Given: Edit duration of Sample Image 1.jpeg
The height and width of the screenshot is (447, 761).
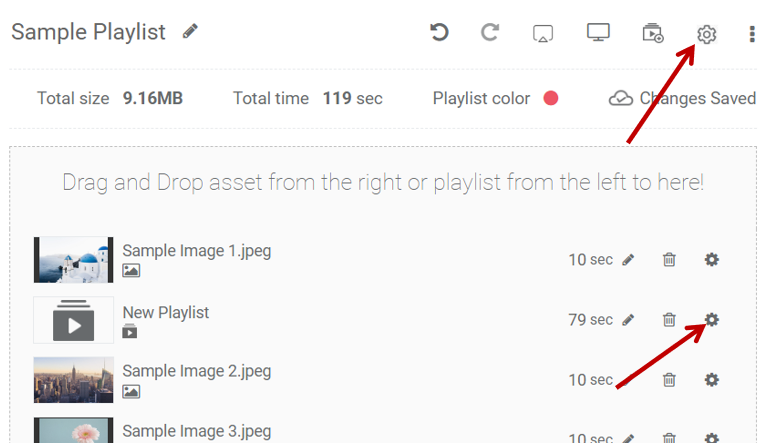Looking at the screenshot, I should (x=628, y=260).
